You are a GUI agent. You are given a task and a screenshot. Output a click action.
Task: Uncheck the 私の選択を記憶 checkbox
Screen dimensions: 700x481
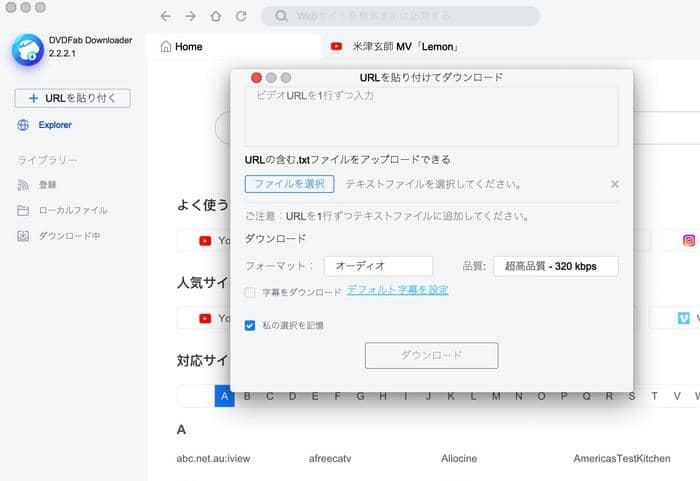pos(251,325)
